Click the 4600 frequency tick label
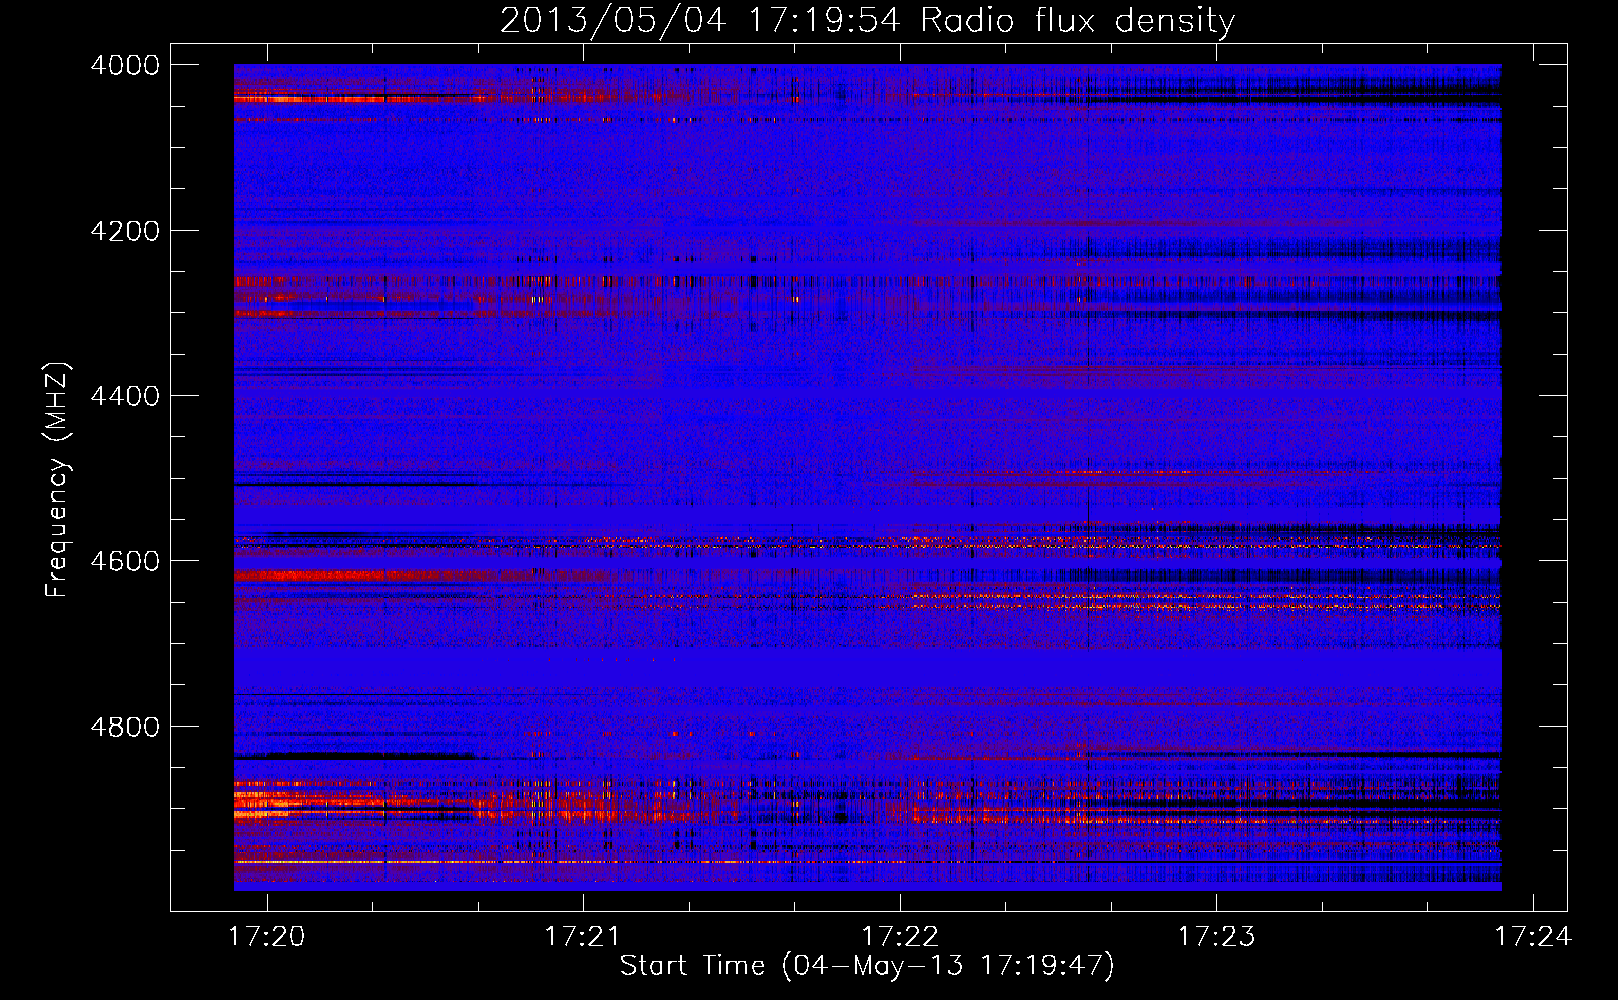Viewport: 1618px width, 1000px height. [125, 561]
